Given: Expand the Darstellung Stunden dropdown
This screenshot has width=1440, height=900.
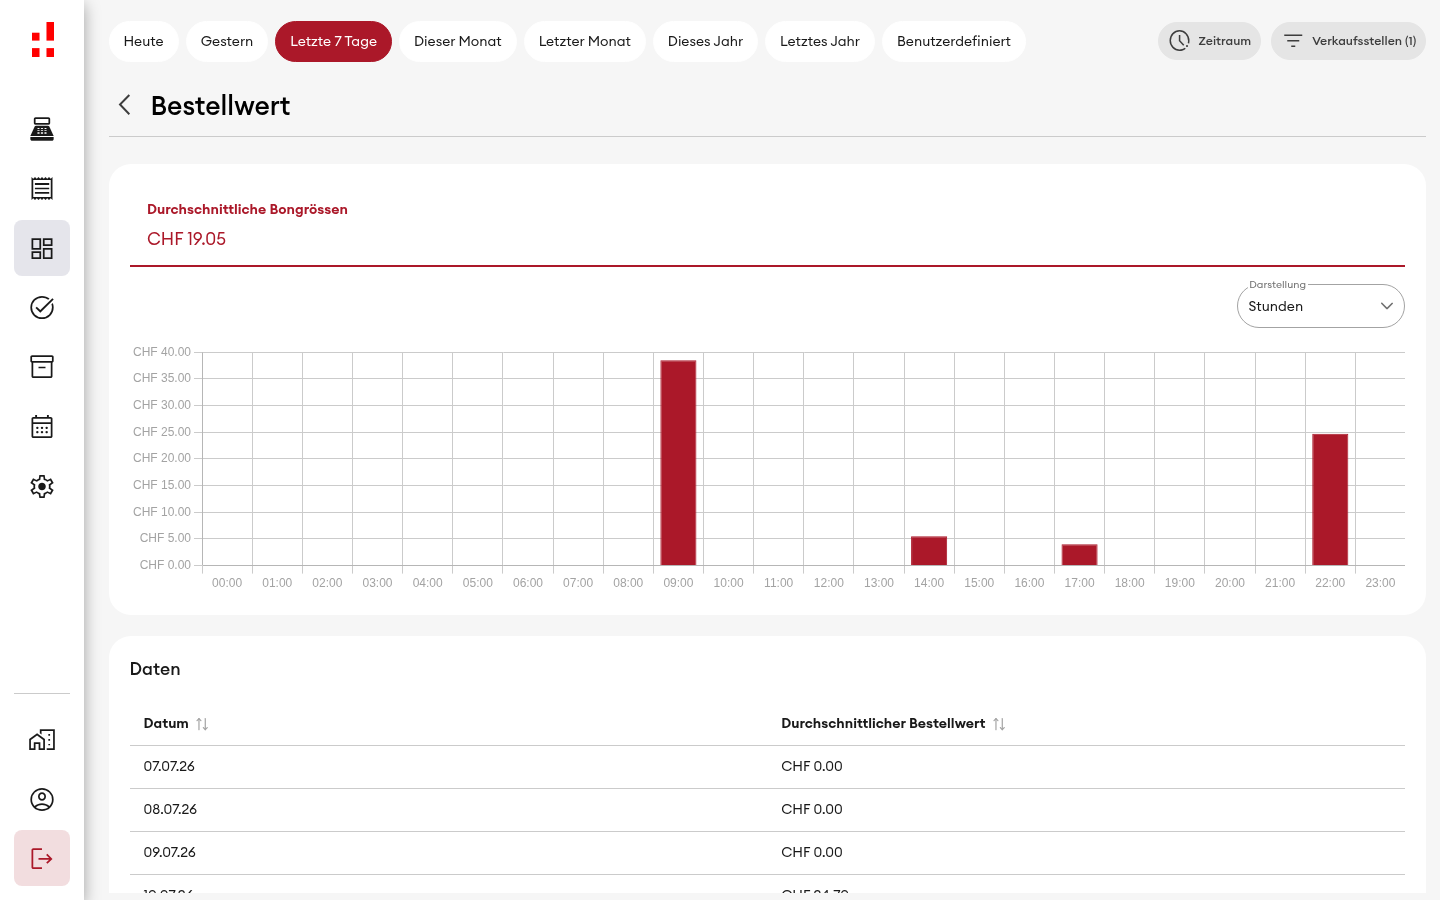Looking at the screenshot, I should 1320,306.
